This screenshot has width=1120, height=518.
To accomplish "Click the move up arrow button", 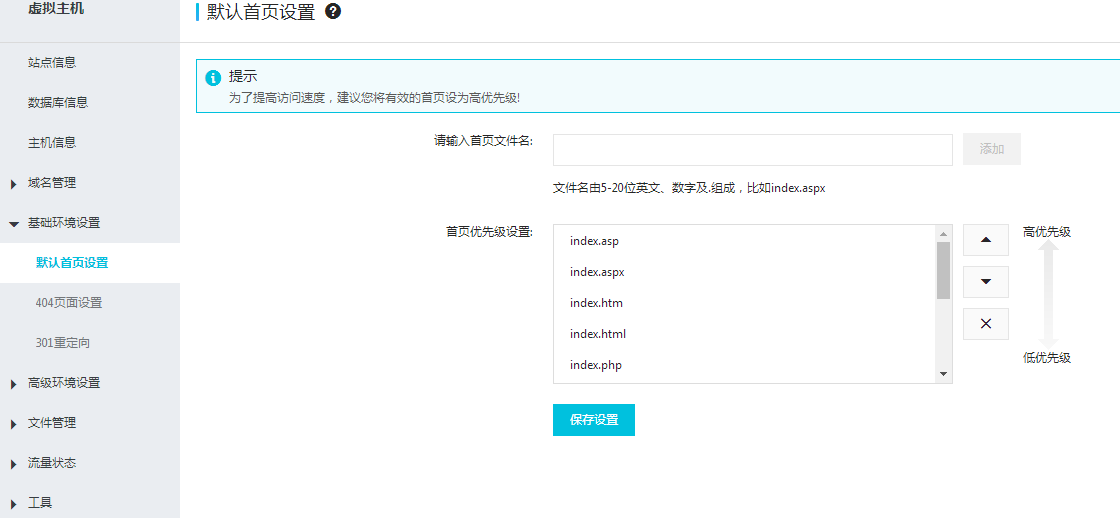I will click(x=985, y=240).
